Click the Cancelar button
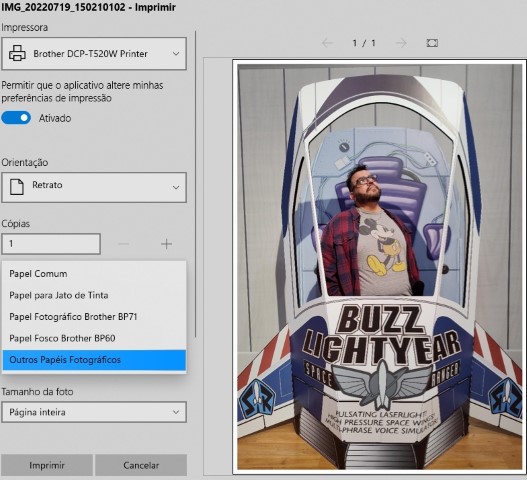527x480 pixels. click(141, 465)
